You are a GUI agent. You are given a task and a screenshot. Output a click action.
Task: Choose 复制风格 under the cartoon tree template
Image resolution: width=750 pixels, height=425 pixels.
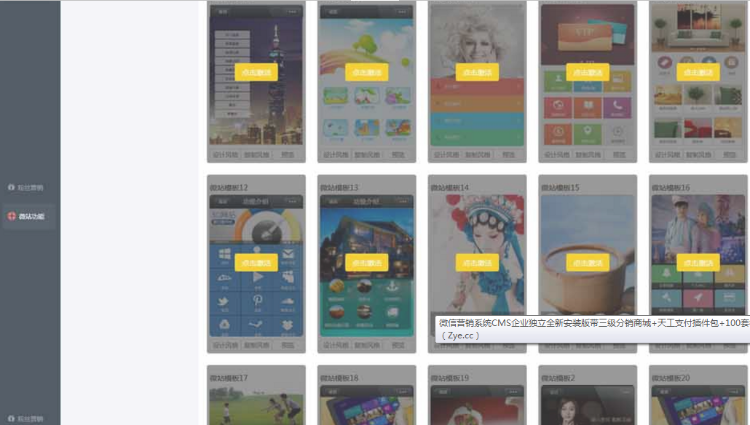(x=367, y=154)
